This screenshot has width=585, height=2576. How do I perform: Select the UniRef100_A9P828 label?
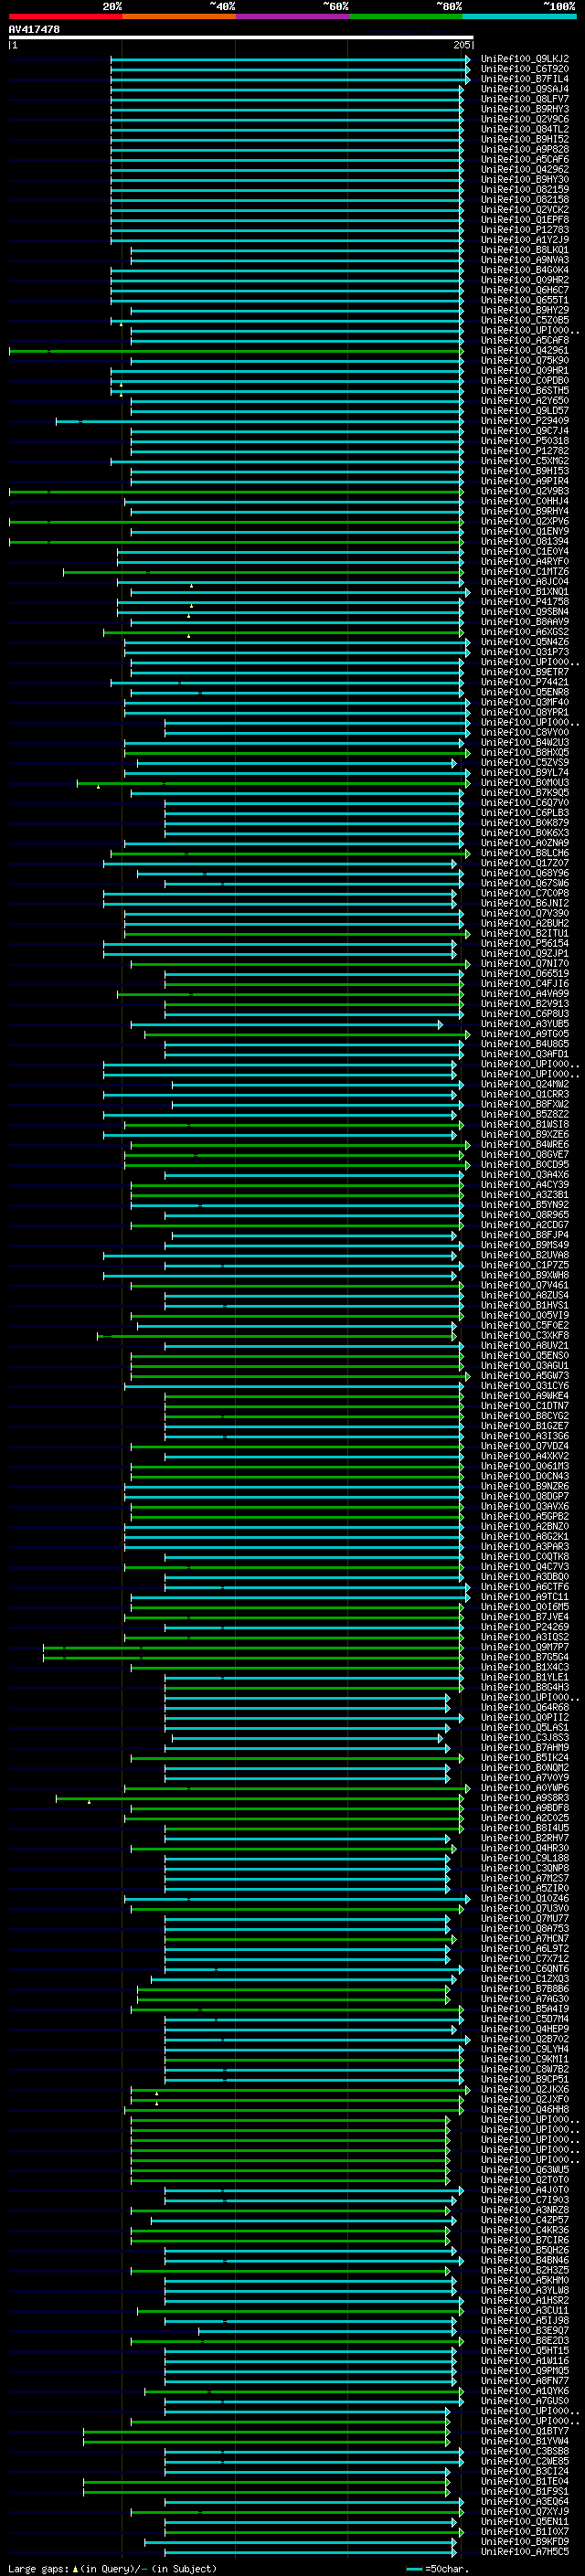tap(524, 149)
